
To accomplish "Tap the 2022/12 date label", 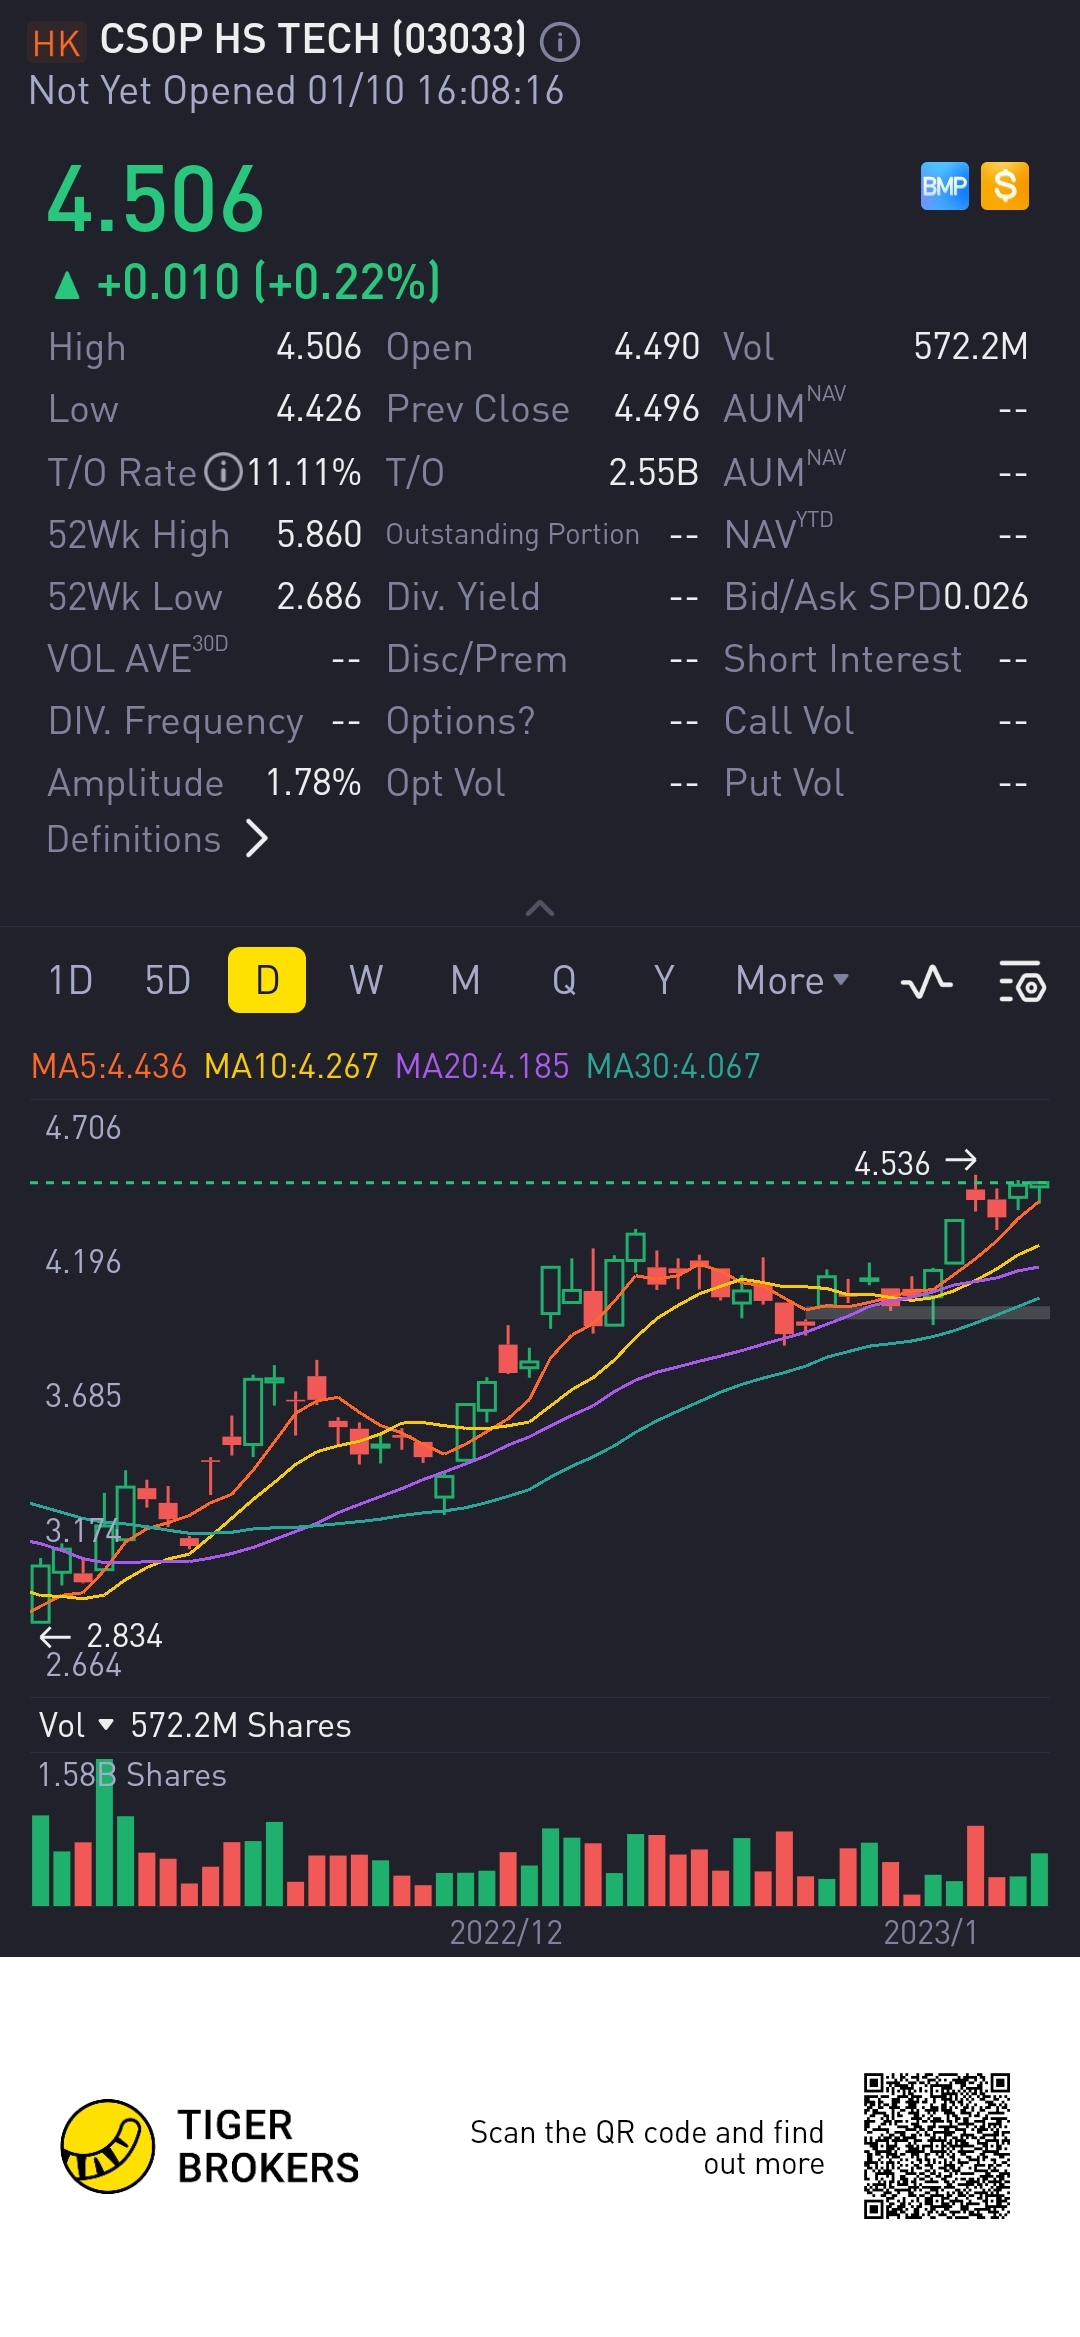I will [506, 1932].
